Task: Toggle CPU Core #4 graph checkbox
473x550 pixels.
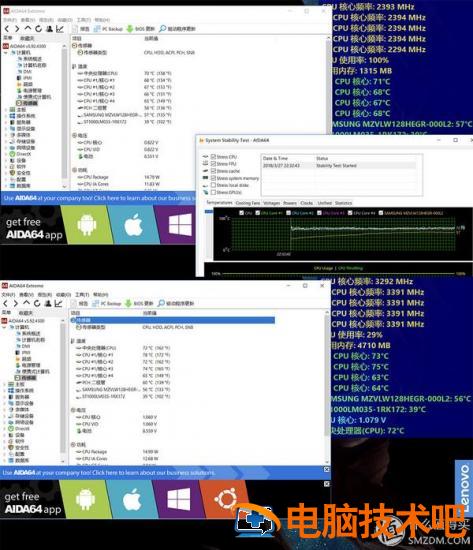Action: pyautogui.click(x=350, y=213)
